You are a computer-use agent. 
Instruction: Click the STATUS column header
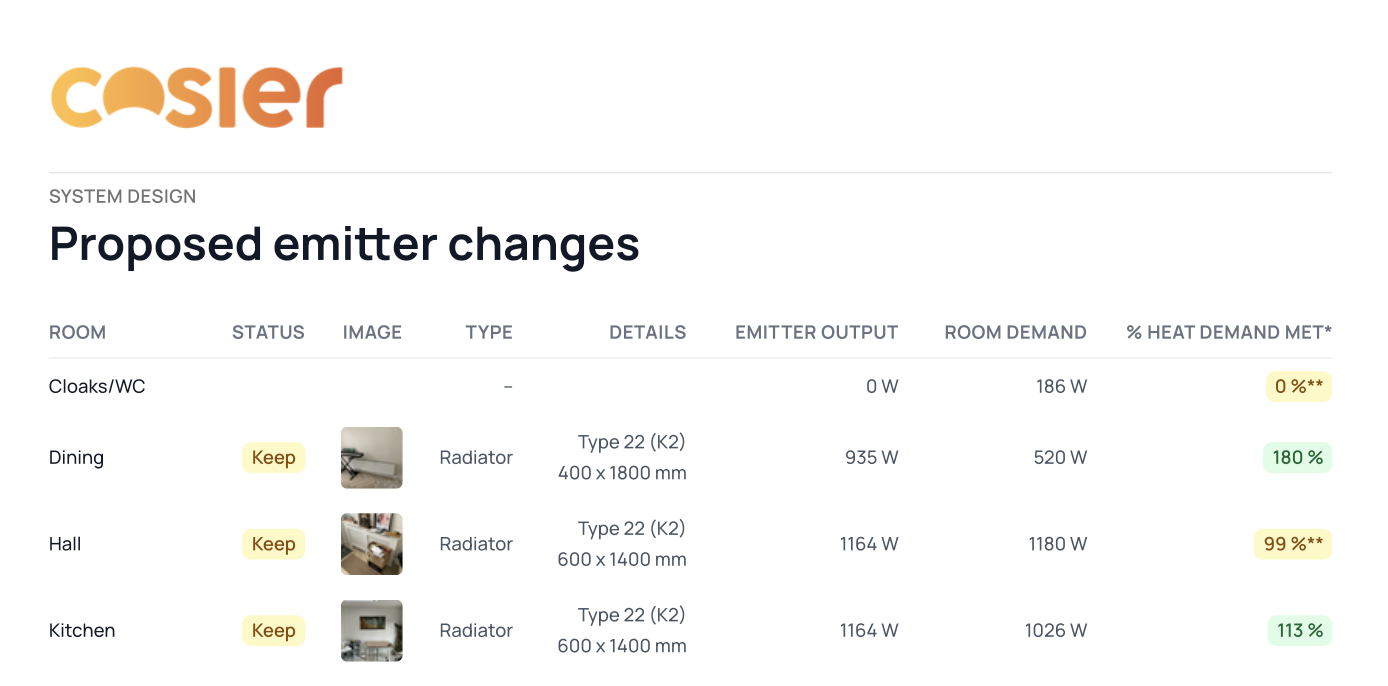pos(268,333)
